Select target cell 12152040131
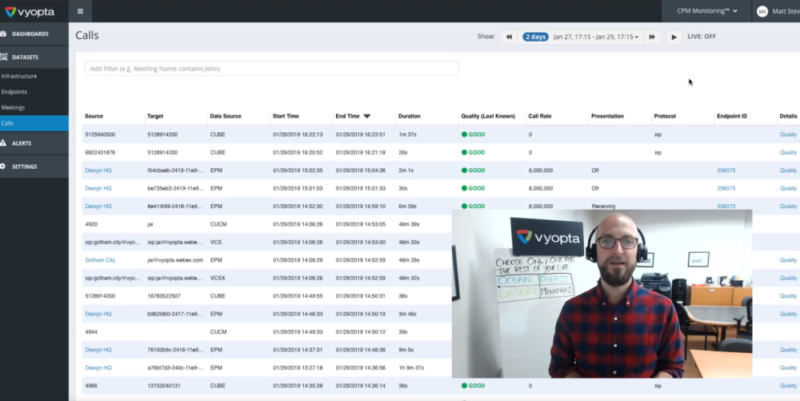800x401 pixels. click(x=164, y=386)
